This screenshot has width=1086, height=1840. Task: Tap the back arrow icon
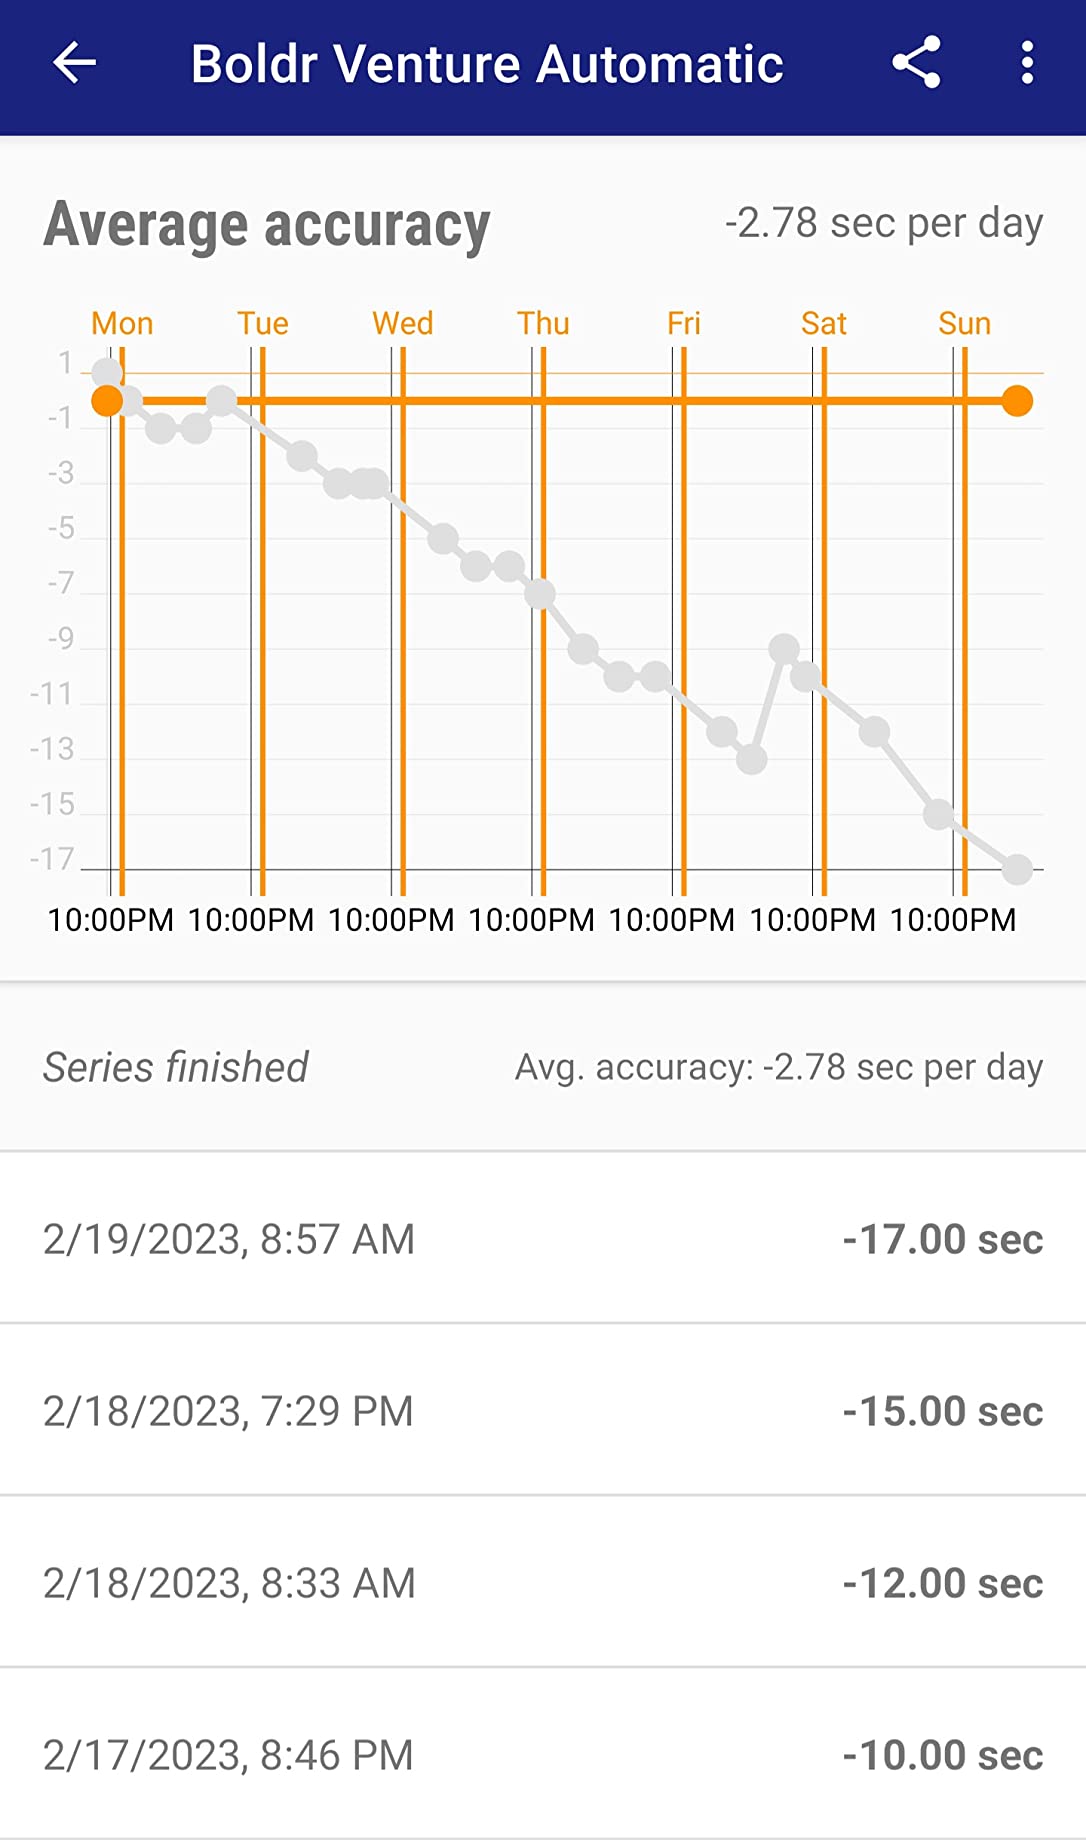pos(74,64)
